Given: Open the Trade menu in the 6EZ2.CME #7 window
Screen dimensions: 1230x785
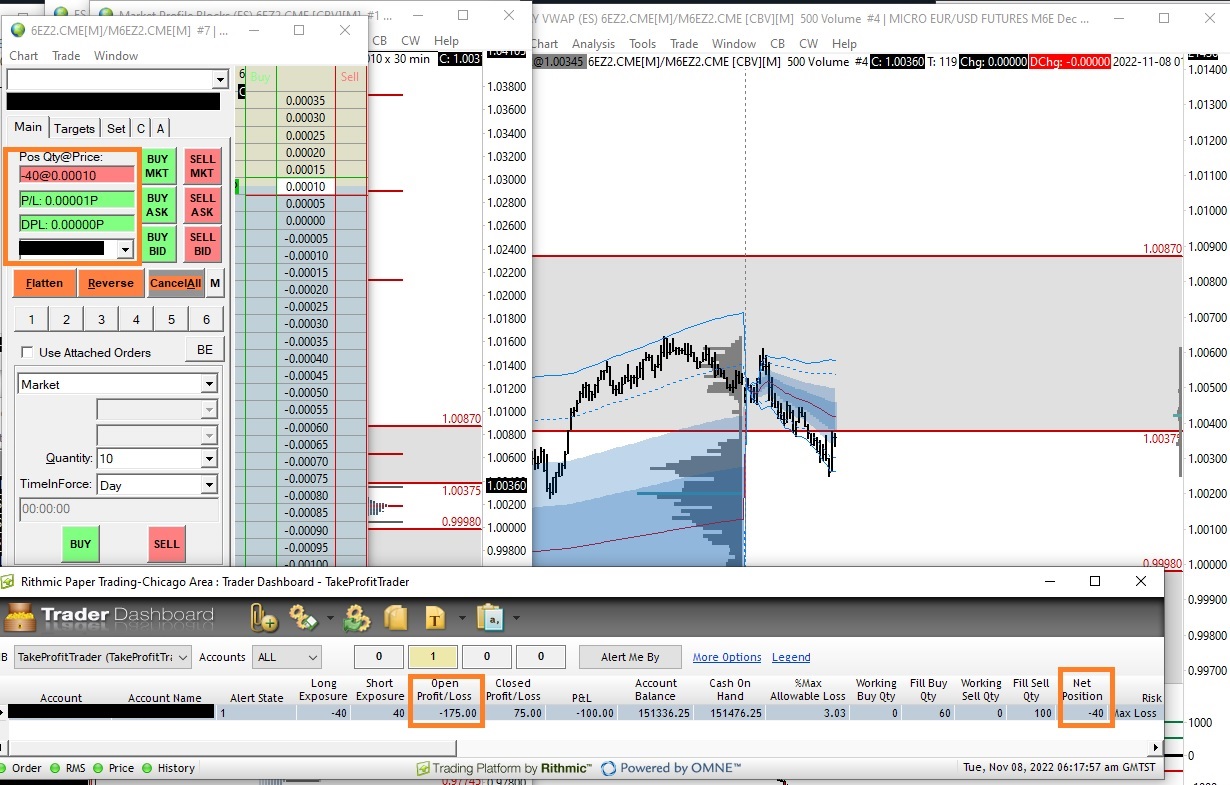Looking at the screenshot, I should click(x=66, y=55).
